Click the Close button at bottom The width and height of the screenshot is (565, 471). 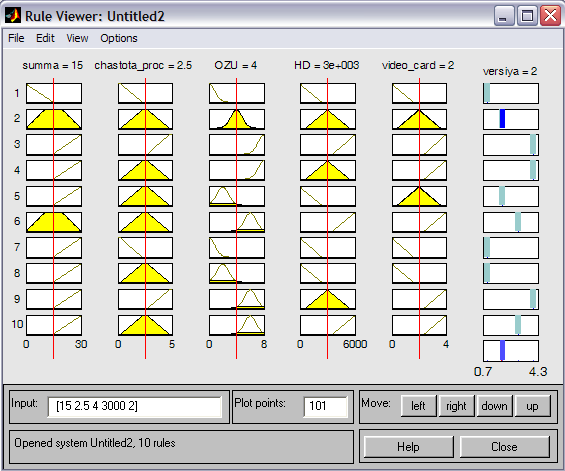click(504, 447)
